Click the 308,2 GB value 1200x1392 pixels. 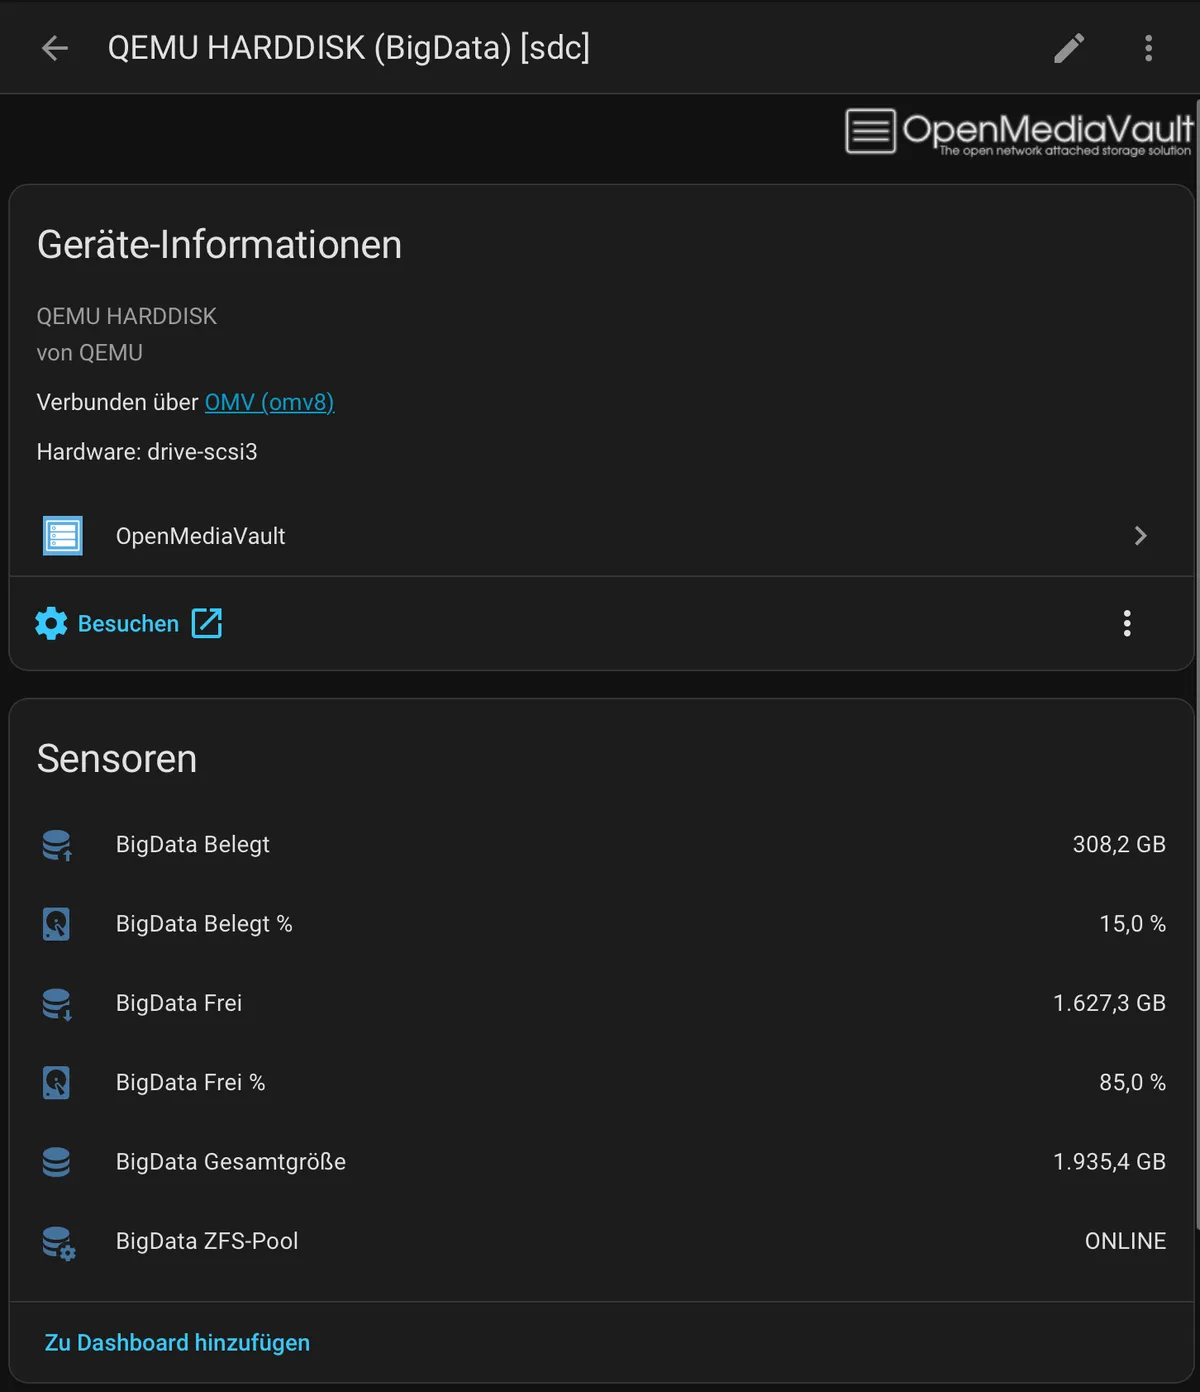1119,845
